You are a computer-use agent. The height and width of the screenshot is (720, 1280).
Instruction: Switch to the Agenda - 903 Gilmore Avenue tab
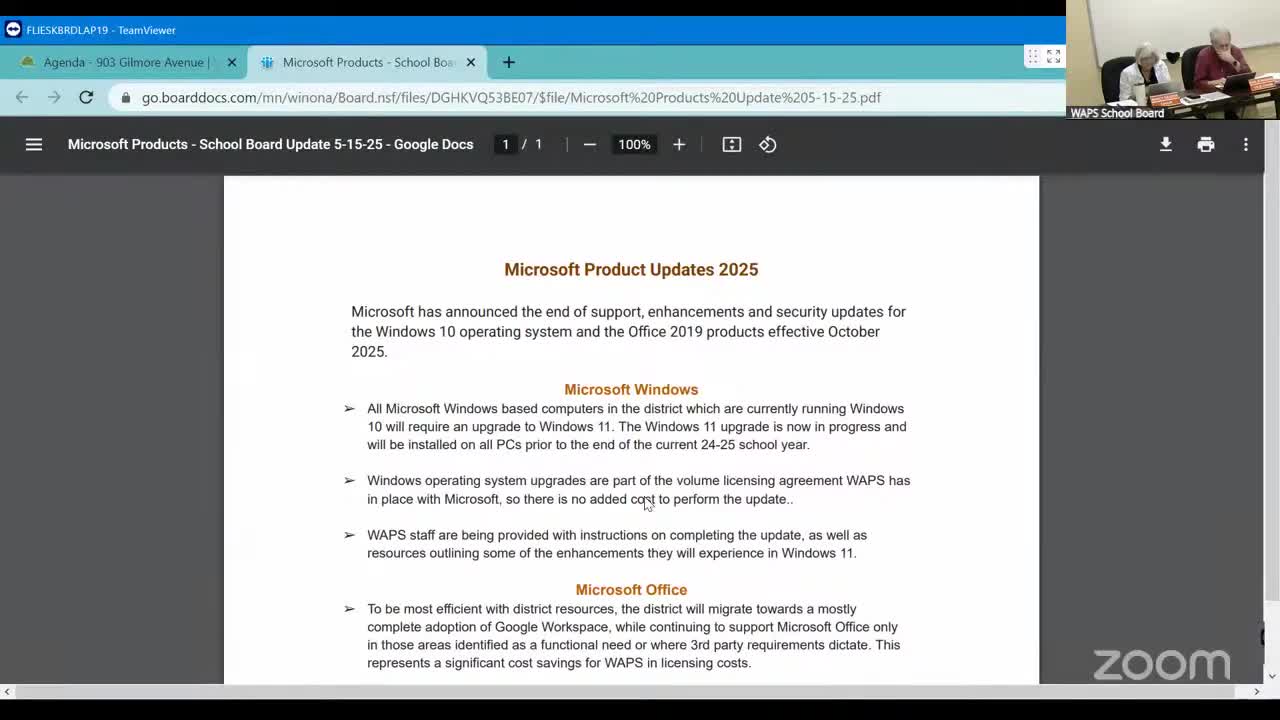(123, 62)
